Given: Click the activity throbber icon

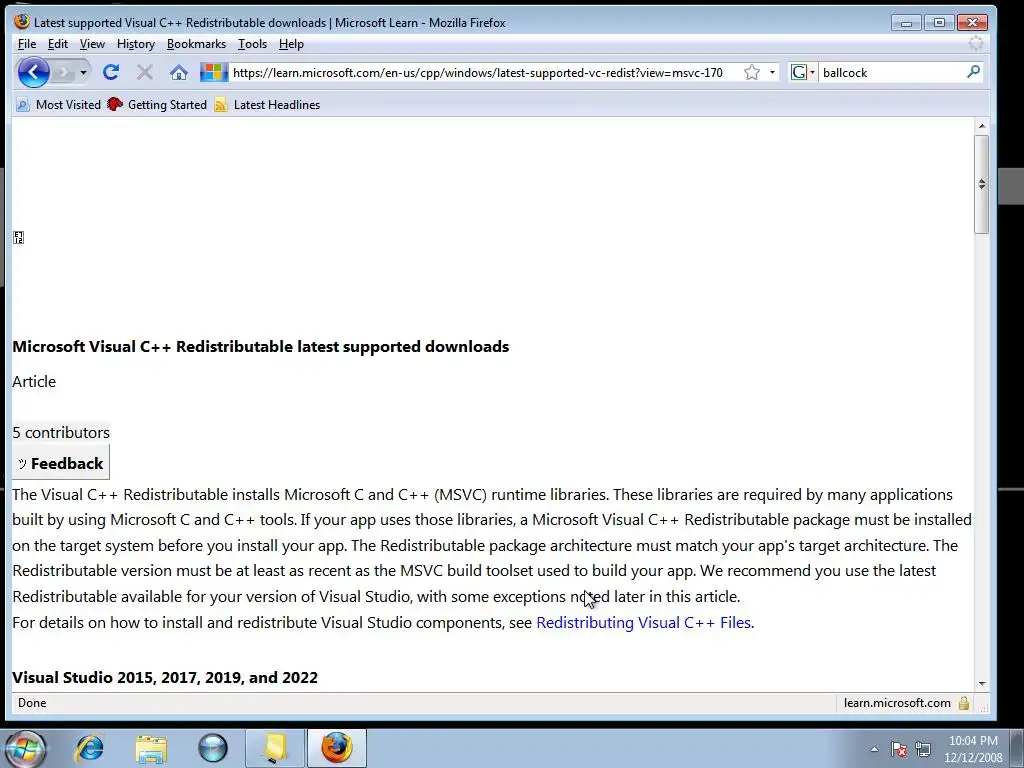Looking at the screenshot, I should click(976, 44).
